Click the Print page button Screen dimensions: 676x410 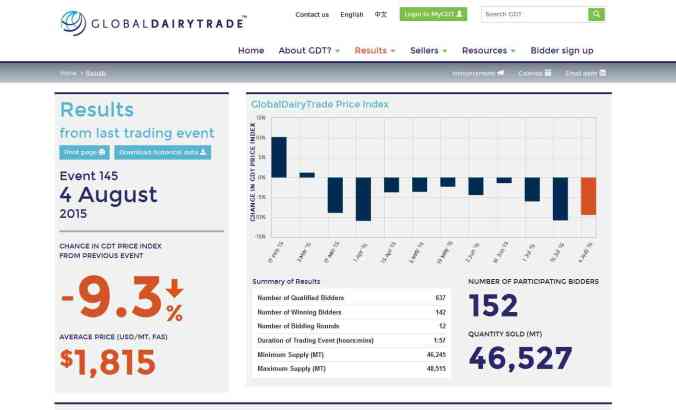pos(84,152)
